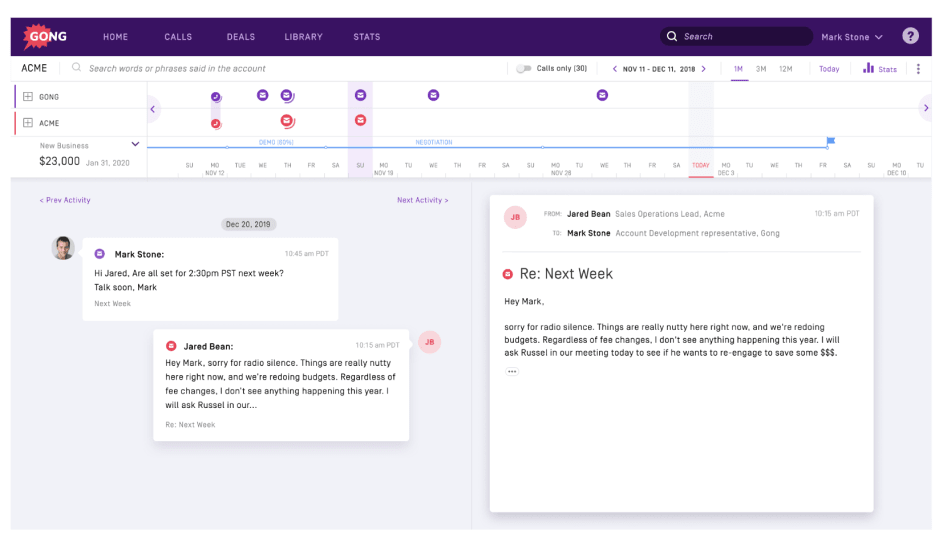Open the Mark Stone user menu
Viewport: 939px width, 540px height.
click(x=852, y=37)
